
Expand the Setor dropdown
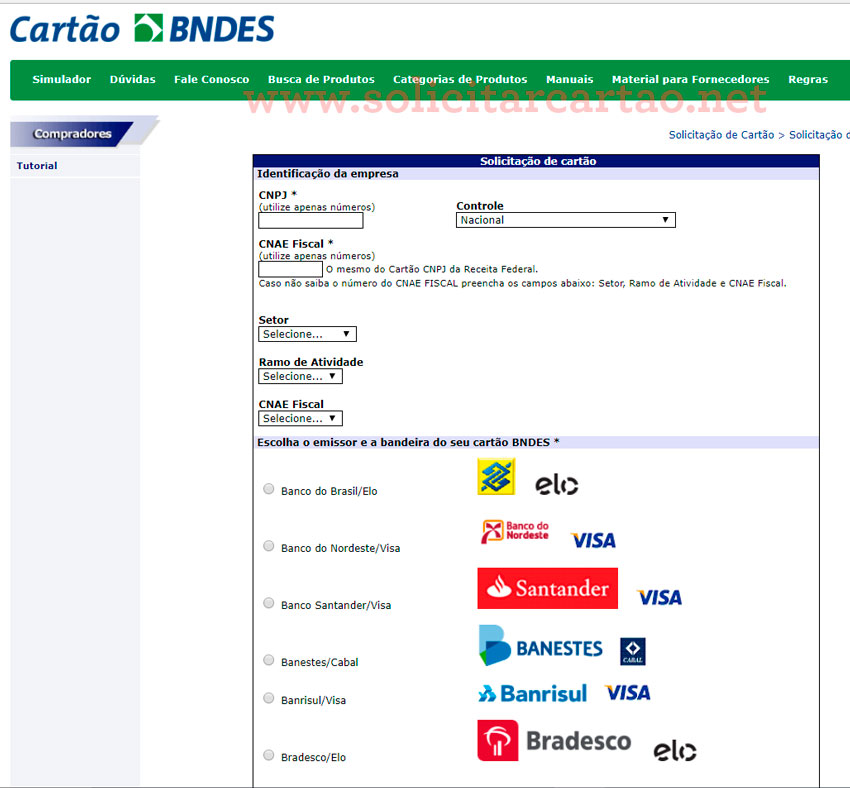307,334
